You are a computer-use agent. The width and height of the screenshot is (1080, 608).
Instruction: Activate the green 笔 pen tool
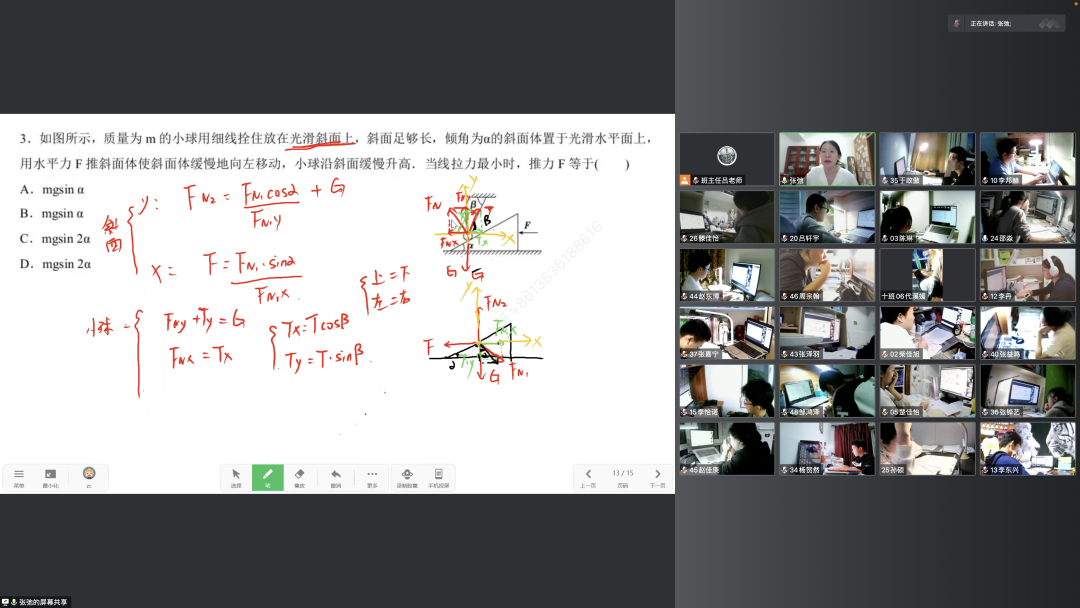268,477
